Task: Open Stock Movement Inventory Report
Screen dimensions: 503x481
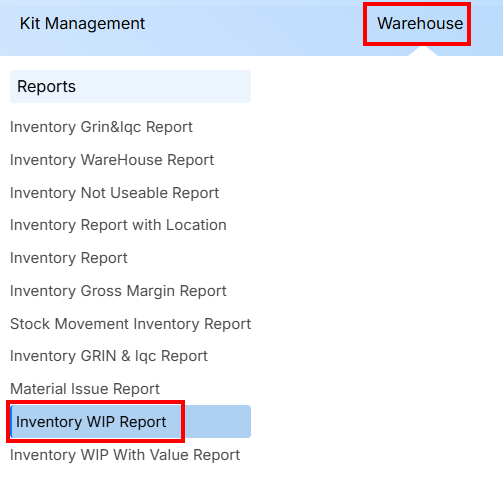Action: pyautogui.click(x=130, y=324)
